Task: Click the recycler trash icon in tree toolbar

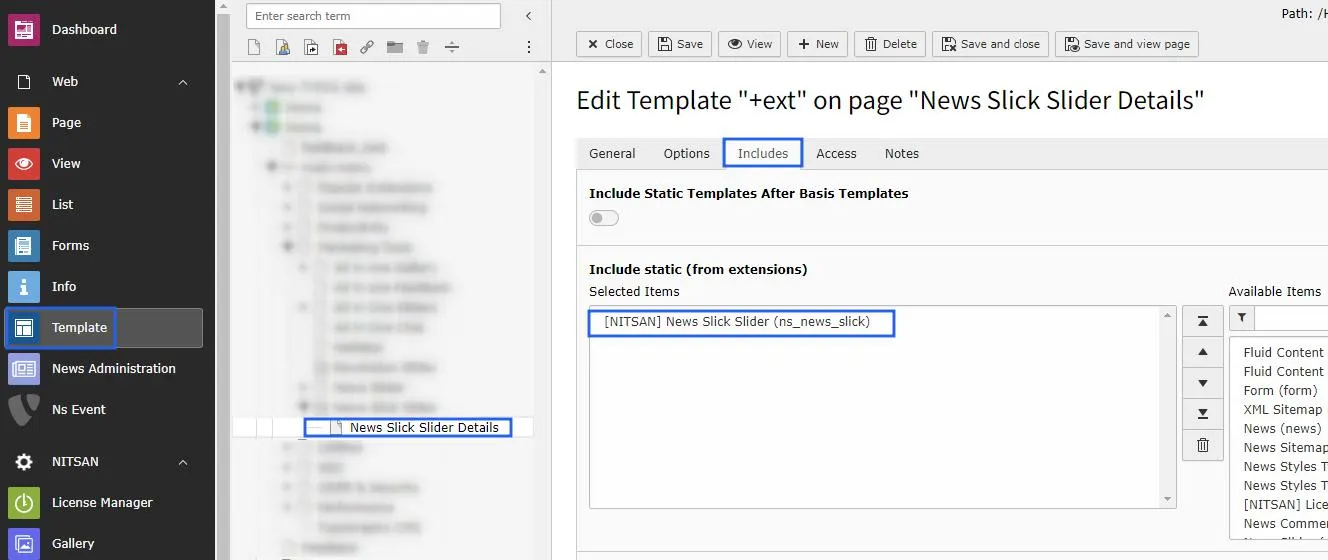Action: (x=423, y=47)
